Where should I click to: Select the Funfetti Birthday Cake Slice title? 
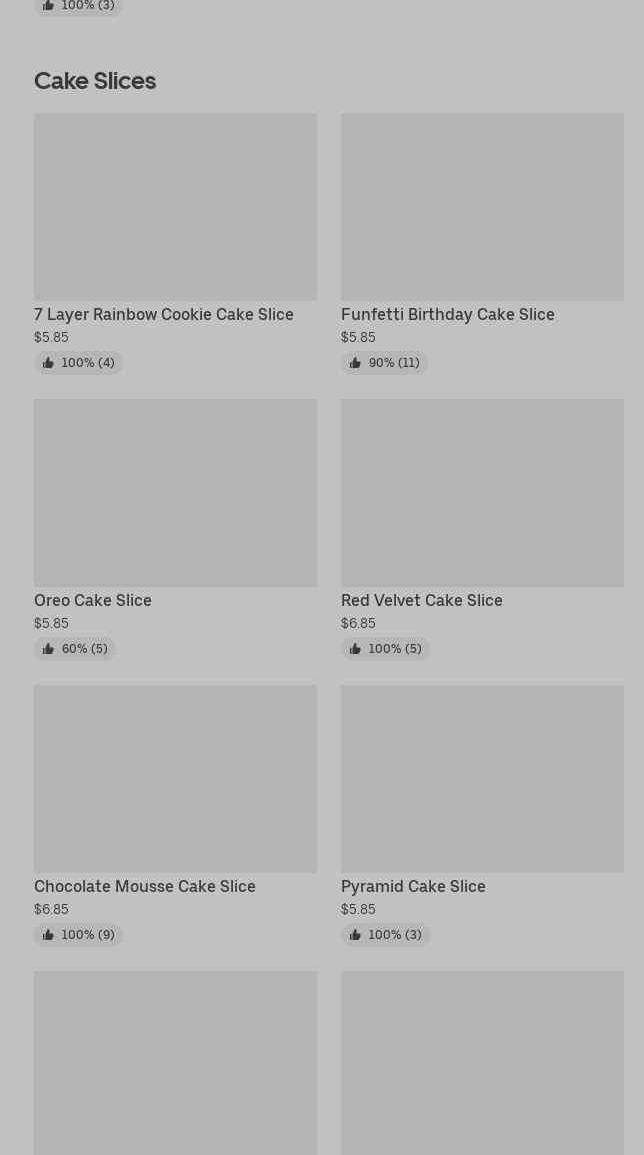(x=447, y=314)
